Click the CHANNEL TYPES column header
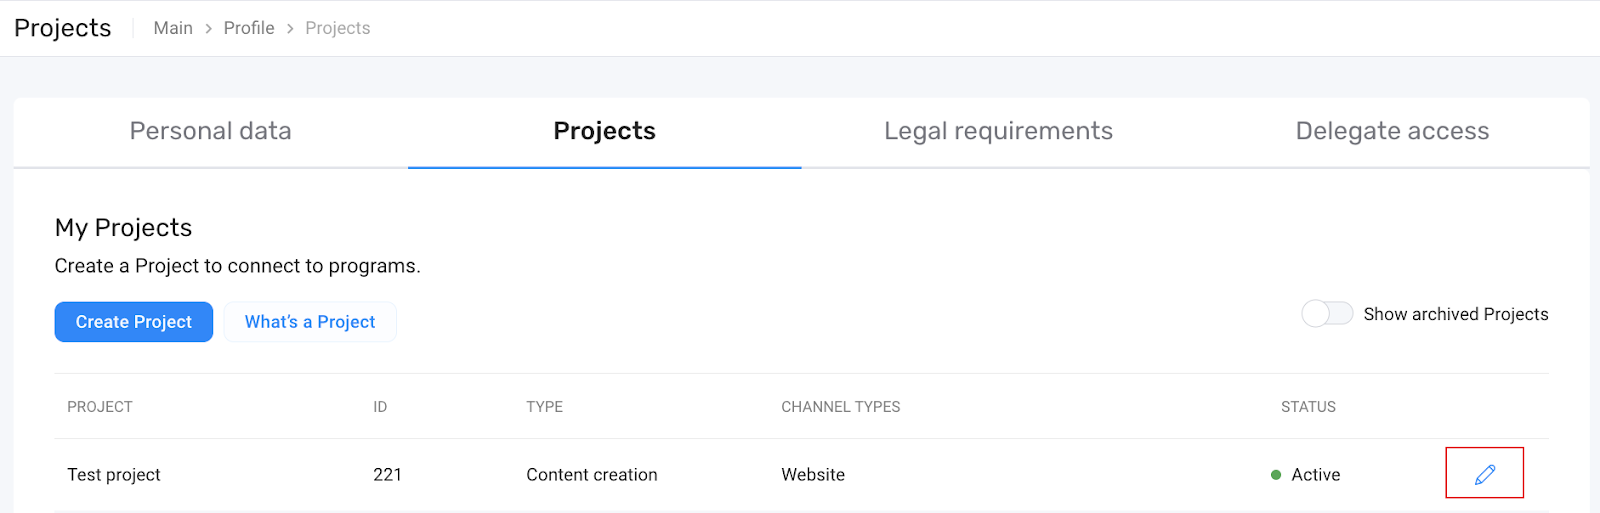This screenshot has height=513, width=1600. pyautogui.click(x=840, y=407)
